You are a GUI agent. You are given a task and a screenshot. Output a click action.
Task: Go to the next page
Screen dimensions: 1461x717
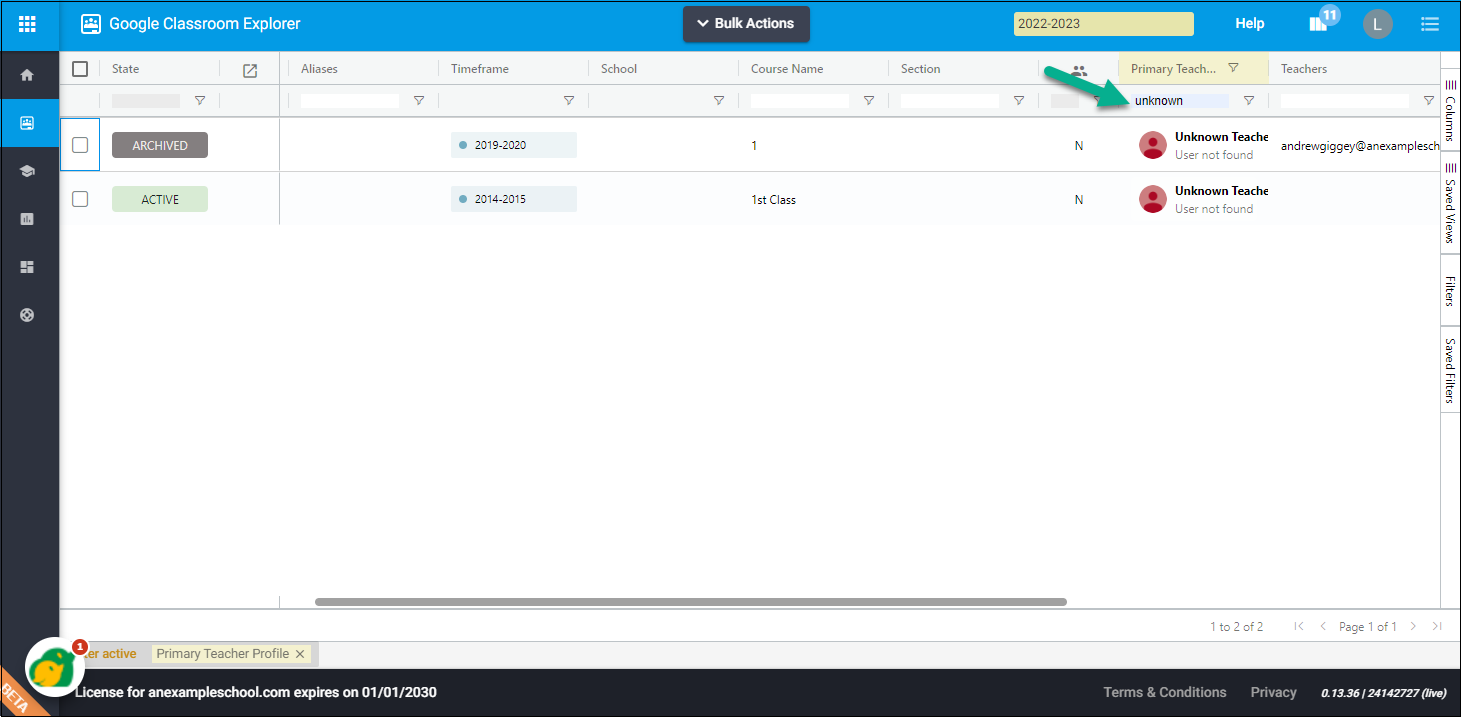(x=1413, y=626)
